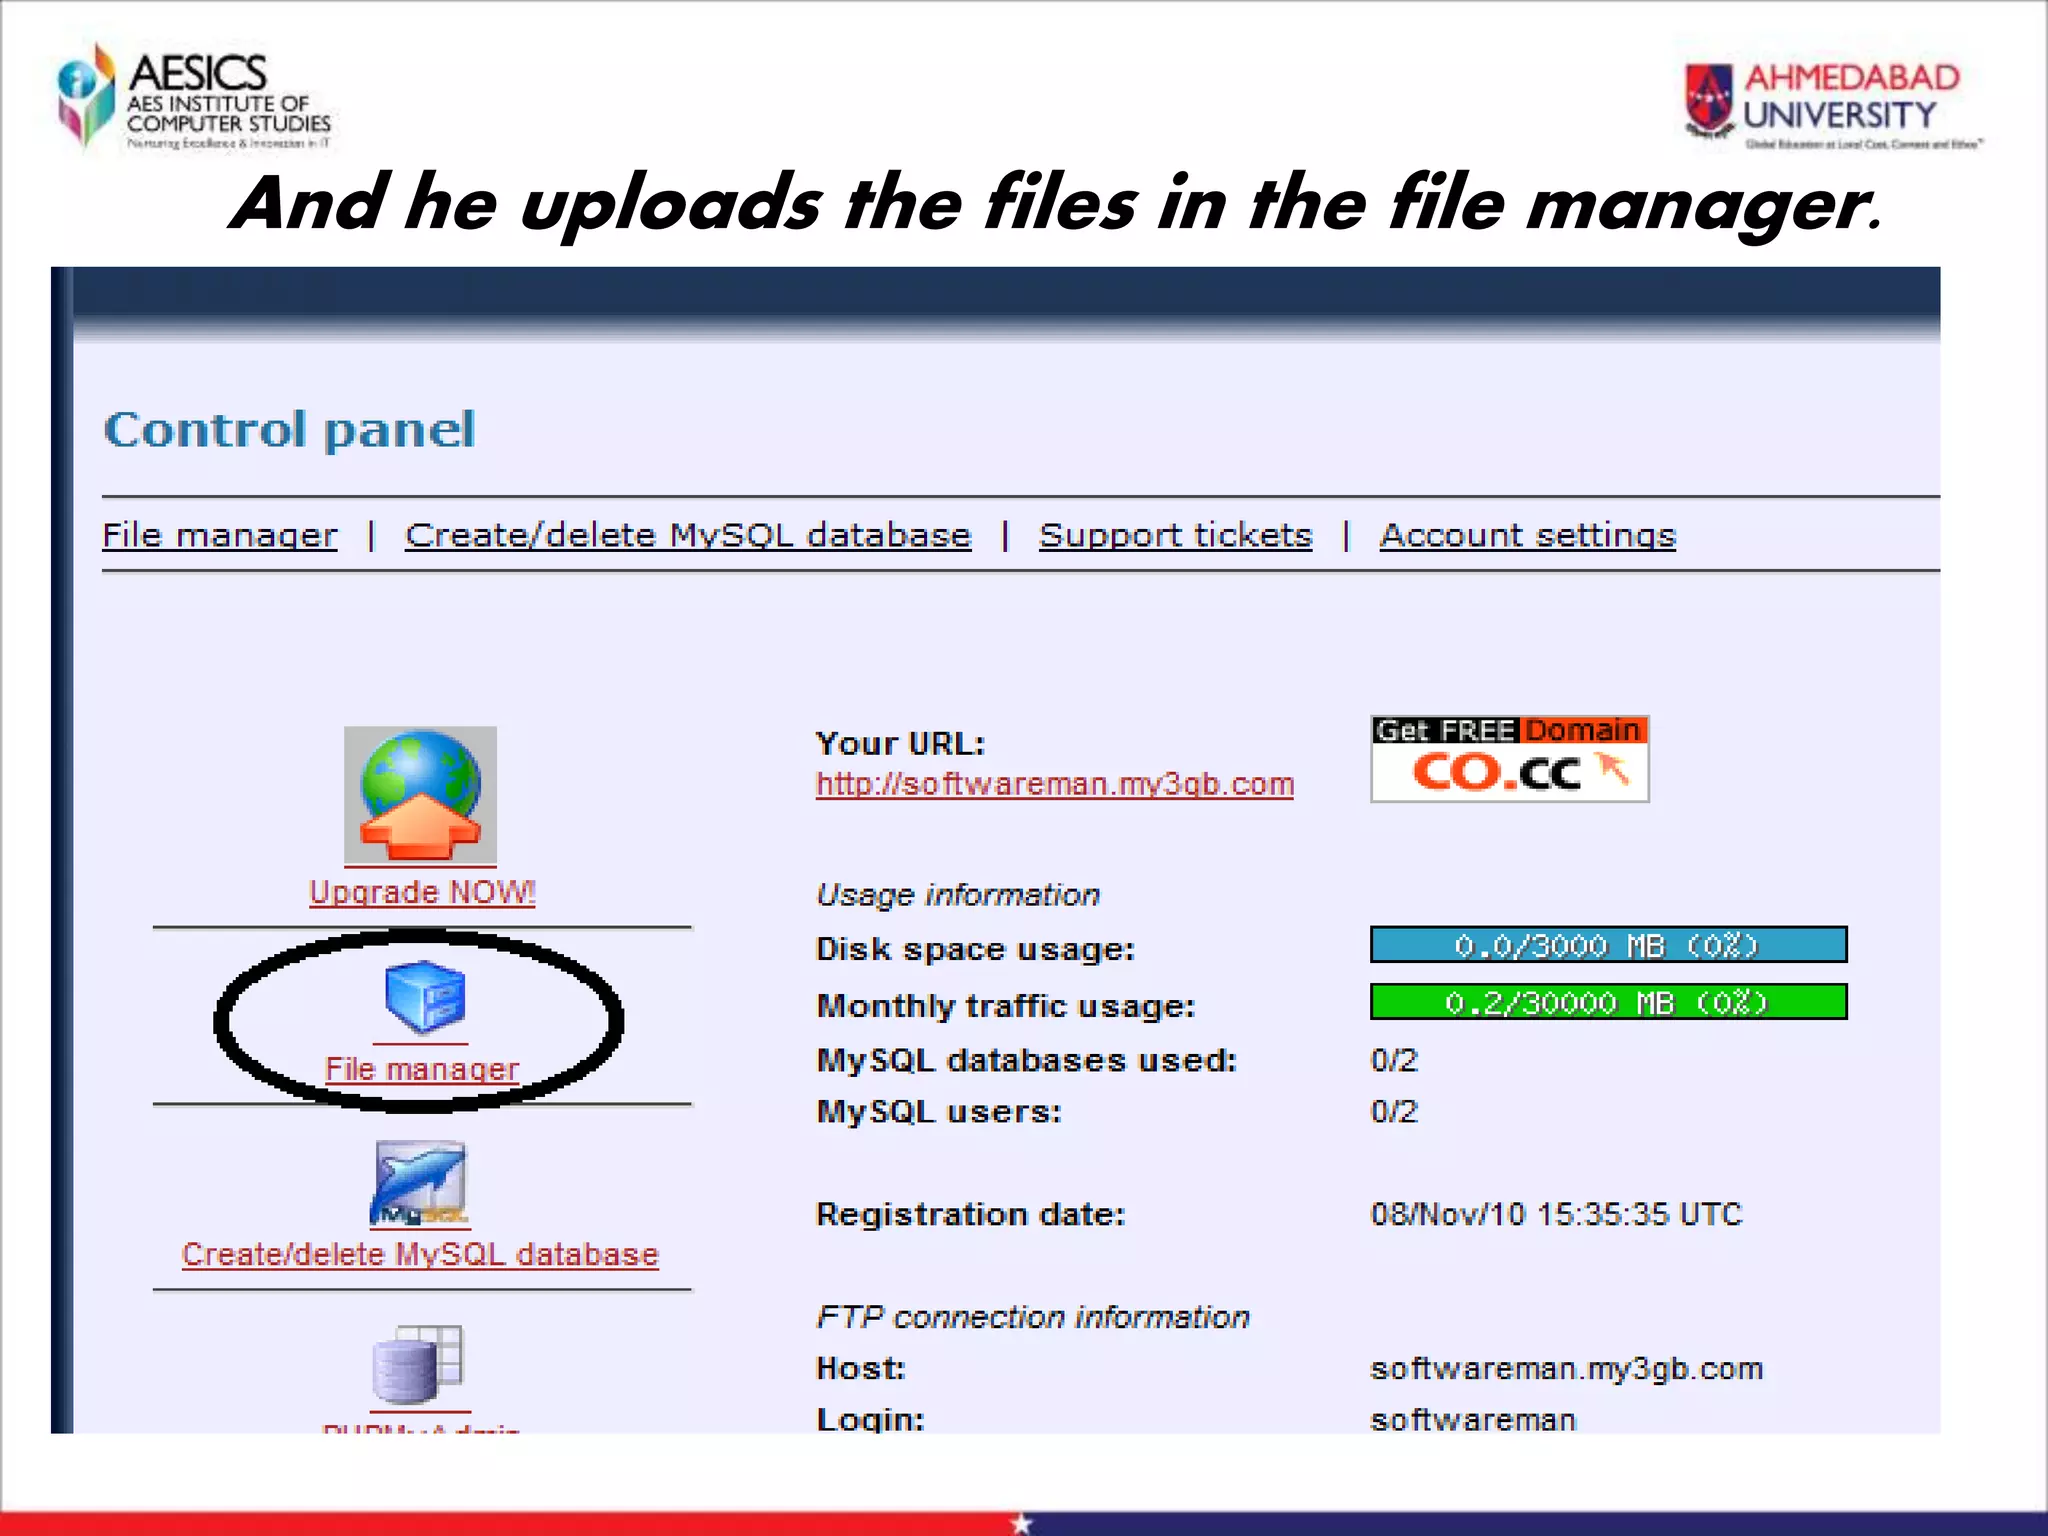Open File manager in top navigation
2048x1536 pixels.
(x=220, y=536)
